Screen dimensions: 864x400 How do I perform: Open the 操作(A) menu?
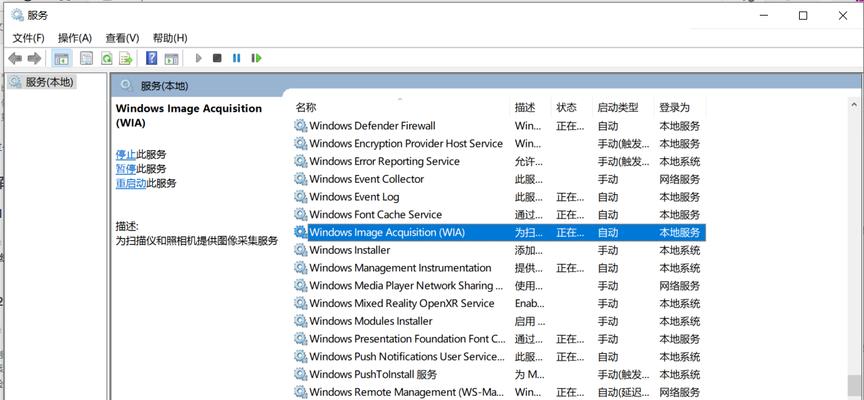75,38
